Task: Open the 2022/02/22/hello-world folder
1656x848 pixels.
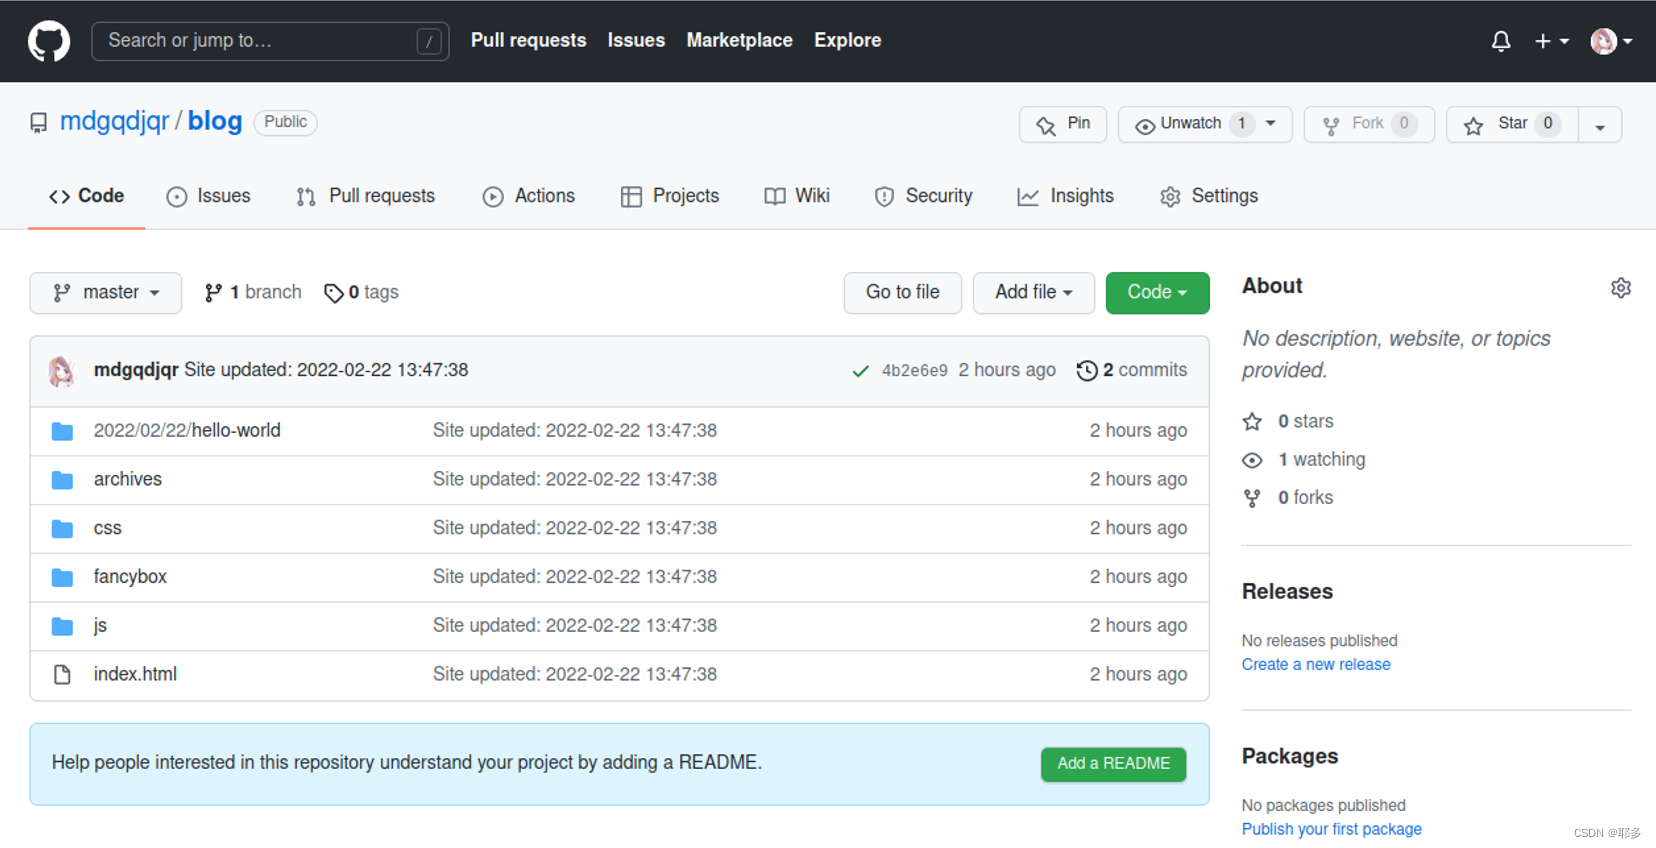Action: pos(187,430)
